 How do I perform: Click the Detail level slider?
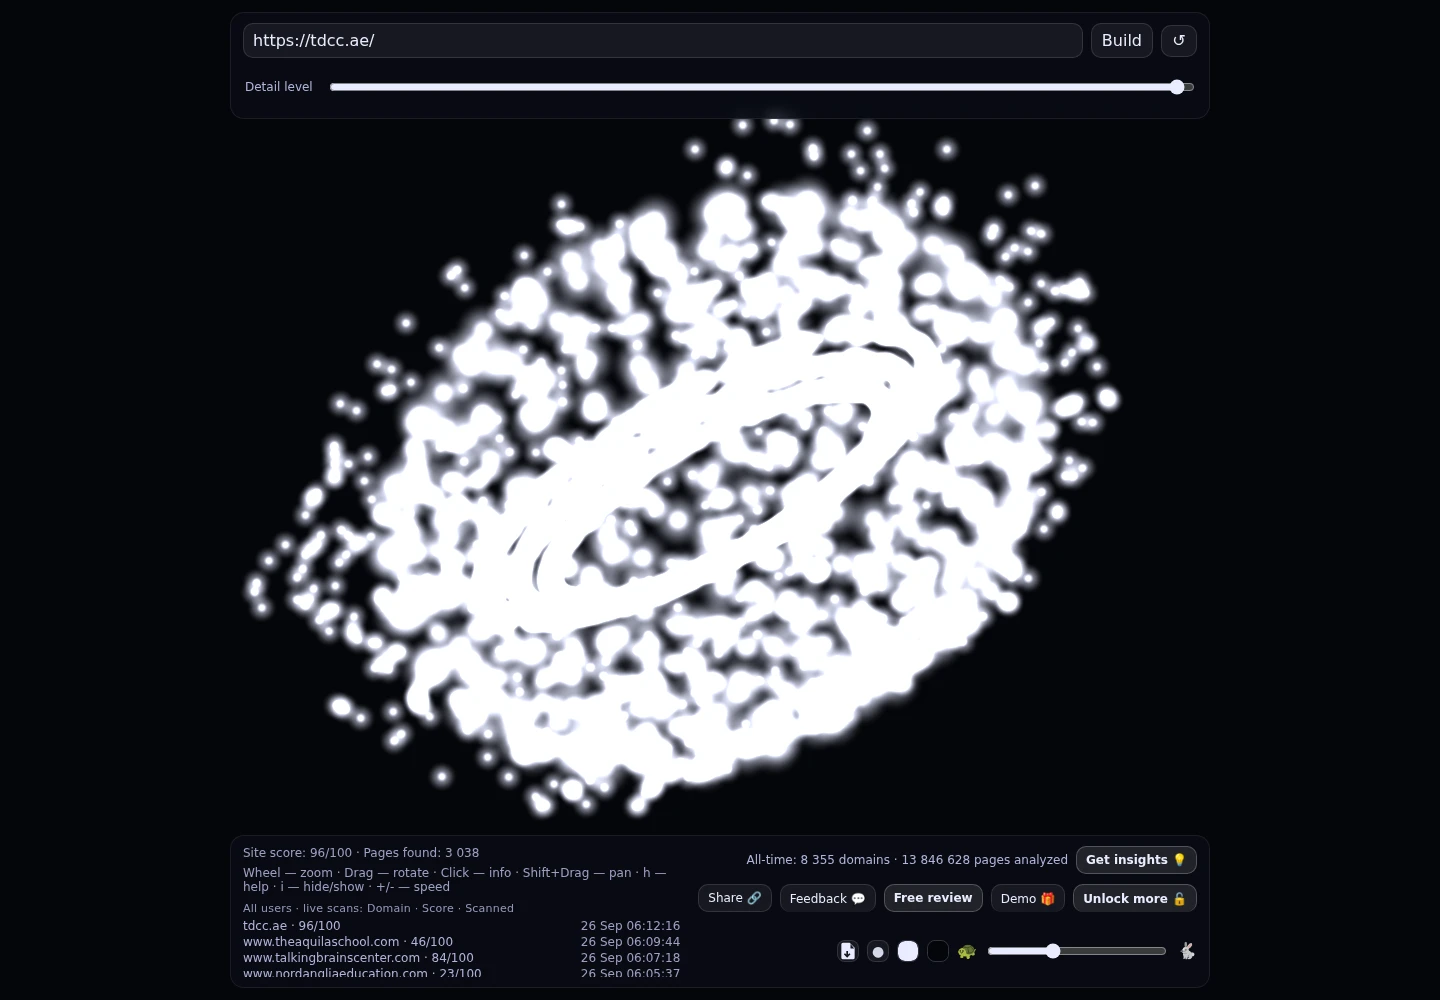point(762,87)
